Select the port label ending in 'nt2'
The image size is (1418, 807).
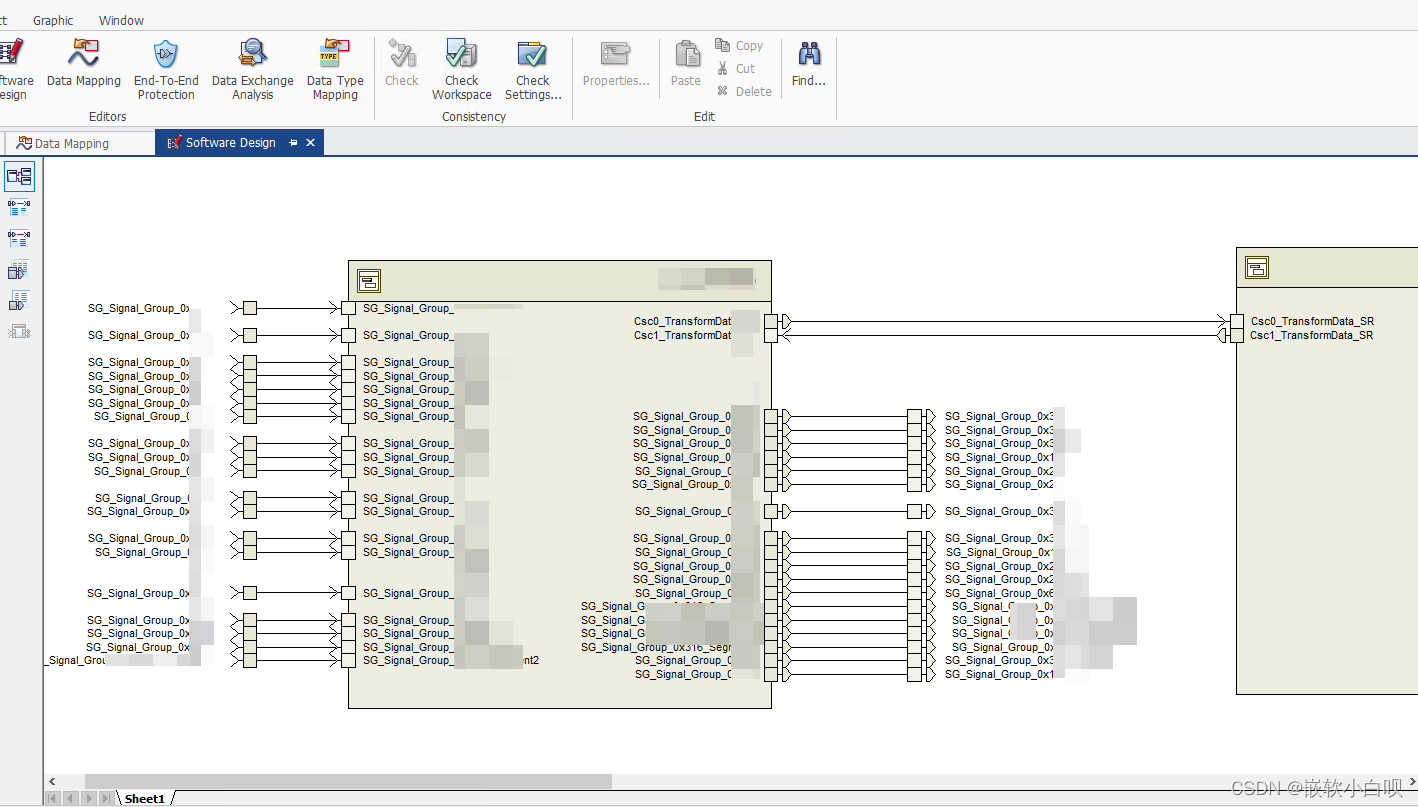[x=450, y=660]
